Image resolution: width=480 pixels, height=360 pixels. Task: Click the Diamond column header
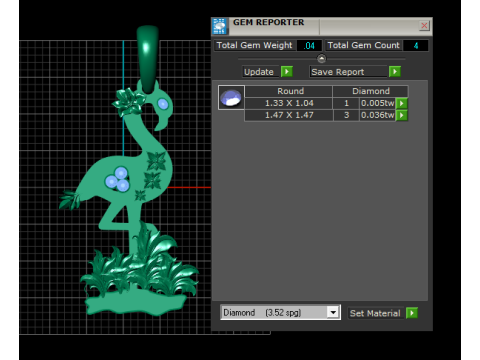370,91
